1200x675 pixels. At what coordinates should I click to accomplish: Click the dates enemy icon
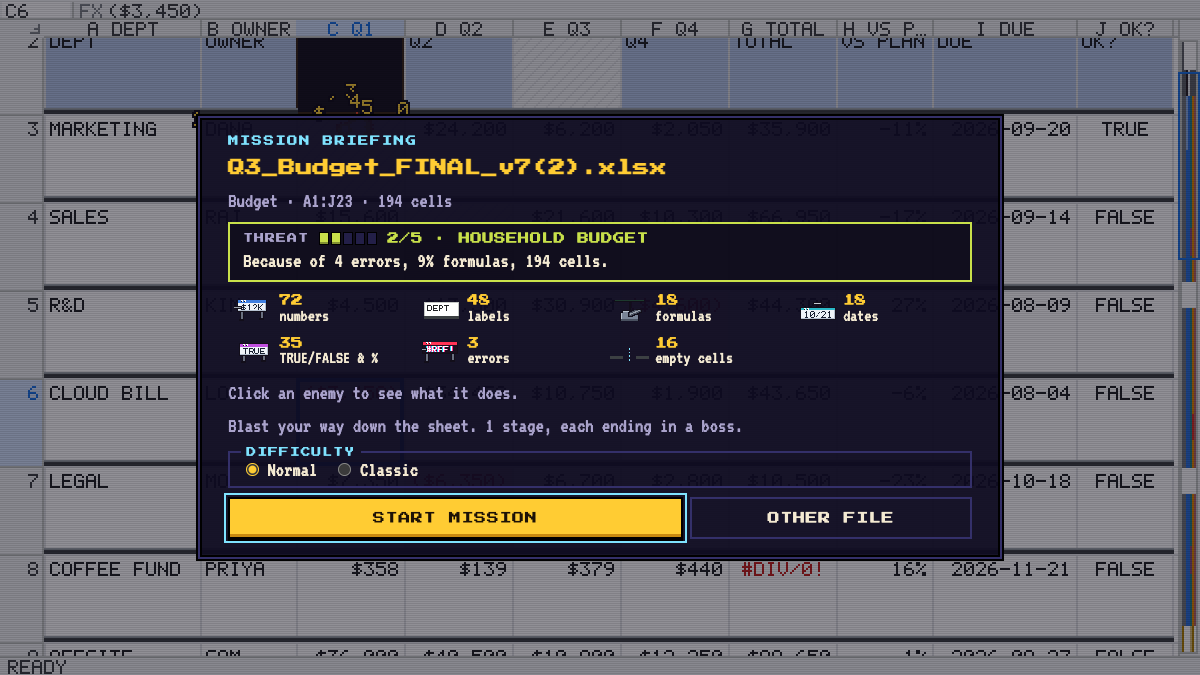tap(817, 309)
